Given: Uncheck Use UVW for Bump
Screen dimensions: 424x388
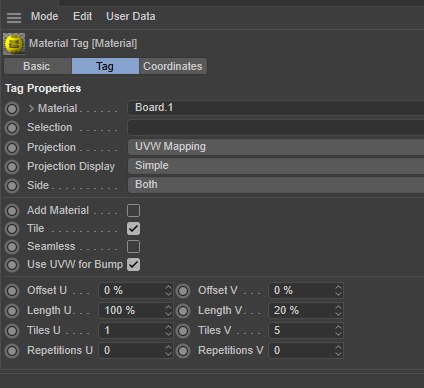Looking at the screenshot, I should tap(133, 265).
